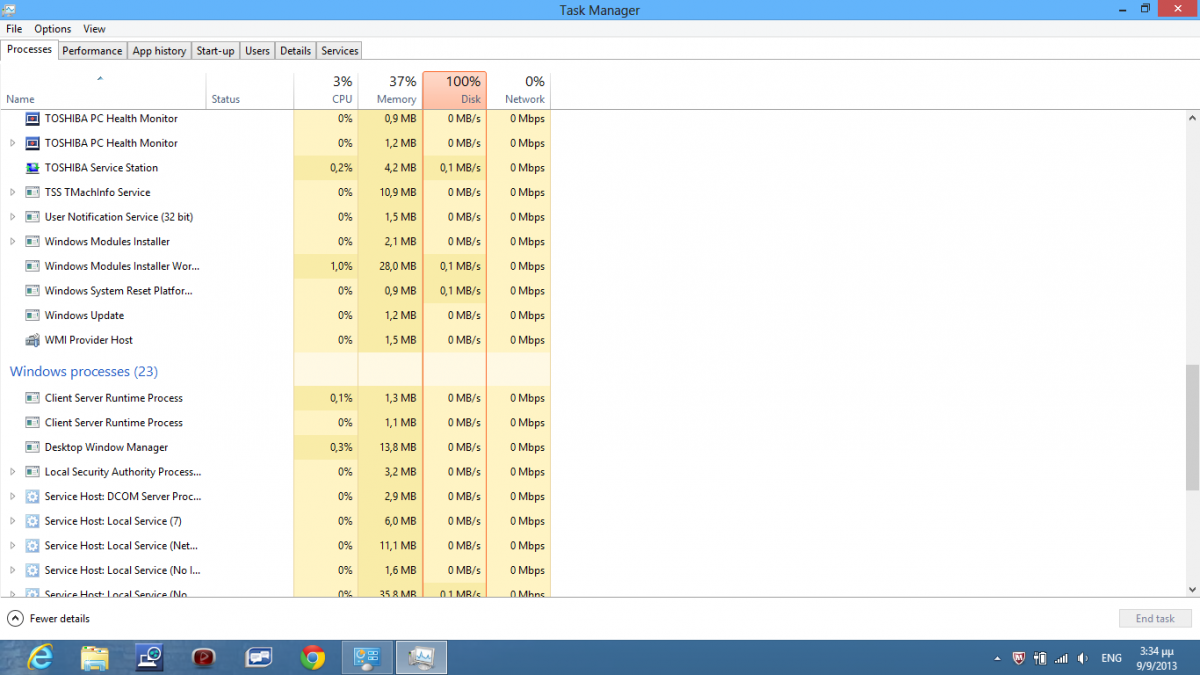Image resolution: width=1200 pixels, height=675 pixels.
Task: Click the battery power tray icon
Action: (x=1040, y=658)
